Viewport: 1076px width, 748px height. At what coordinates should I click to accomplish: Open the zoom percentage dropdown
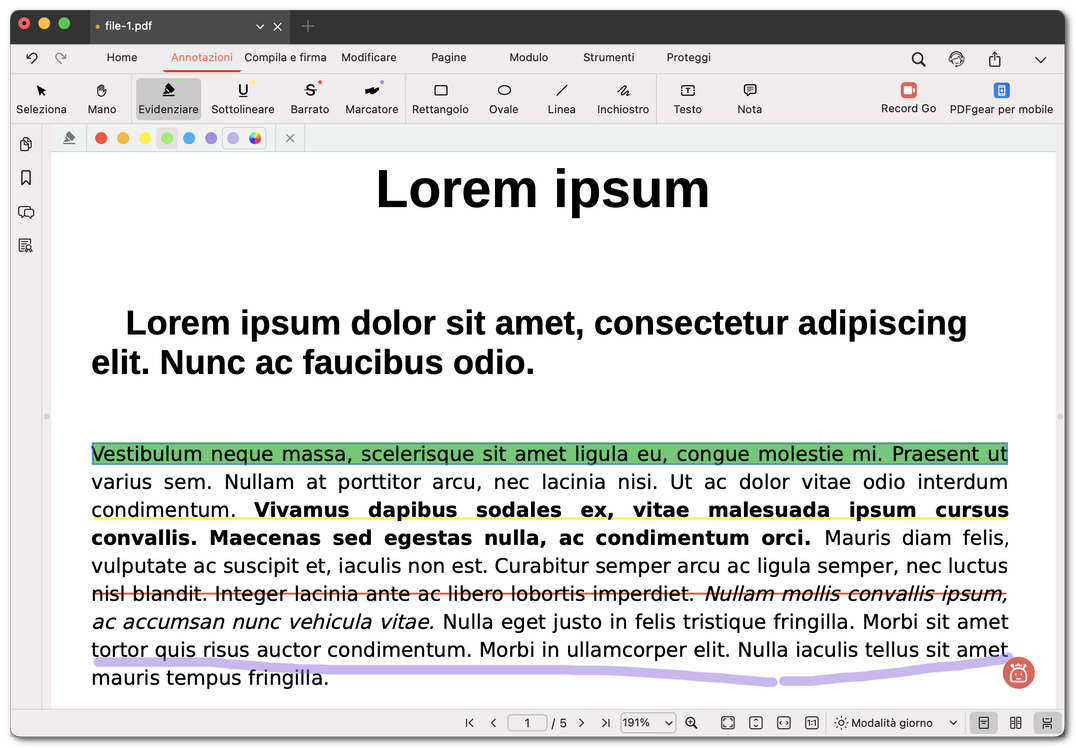647,722
